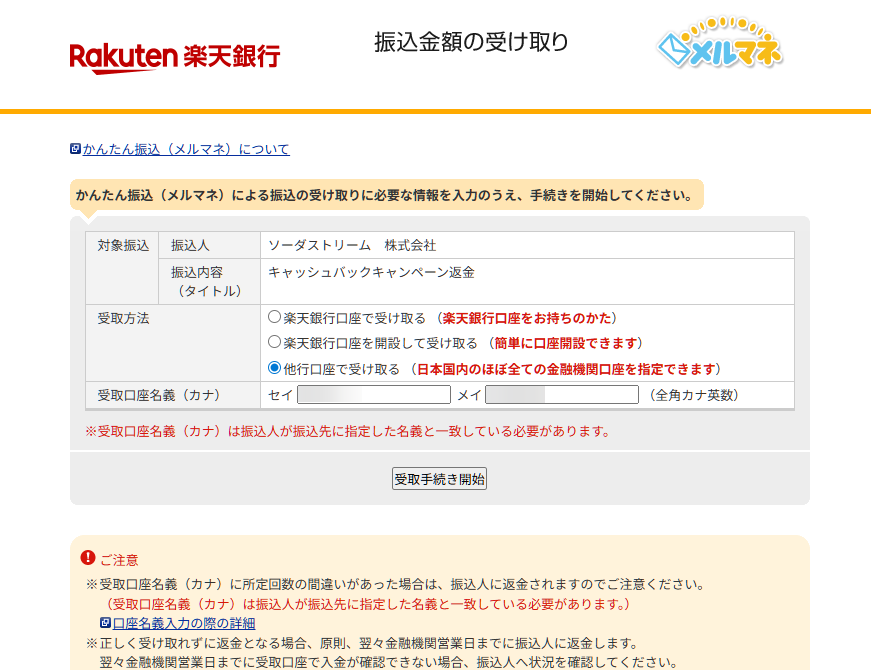
Task: Click the icon before 口座名義入力の際の詳細
Action: [x=105, y=622]
